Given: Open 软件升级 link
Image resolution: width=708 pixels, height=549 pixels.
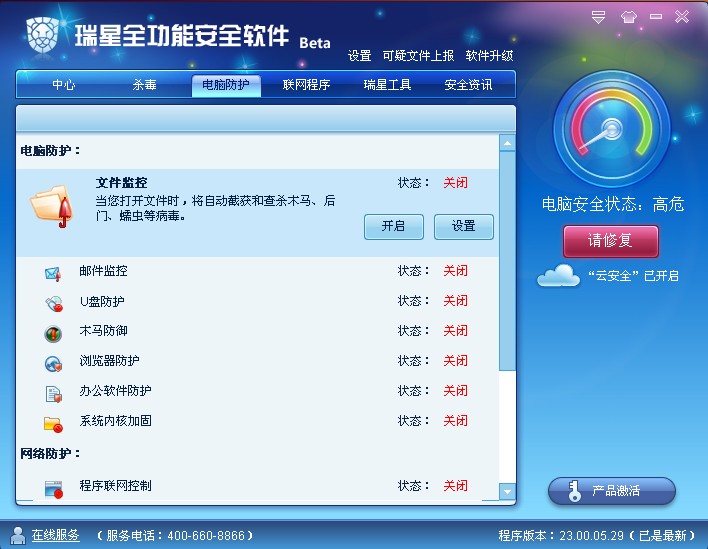Looking at the screenshot, I should click(x=489, y=56).
